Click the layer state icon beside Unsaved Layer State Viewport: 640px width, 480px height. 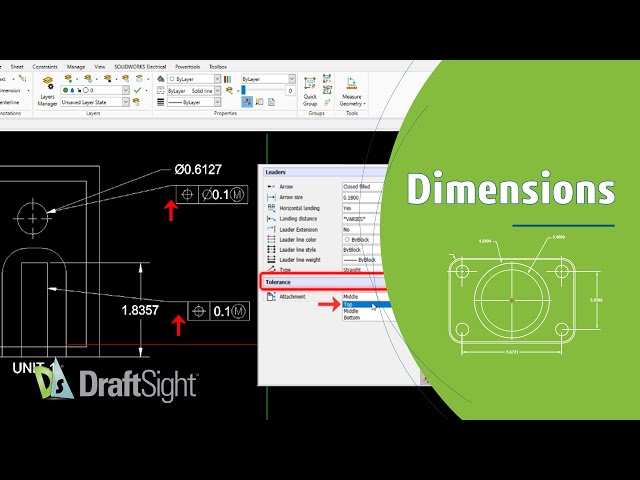136,102
